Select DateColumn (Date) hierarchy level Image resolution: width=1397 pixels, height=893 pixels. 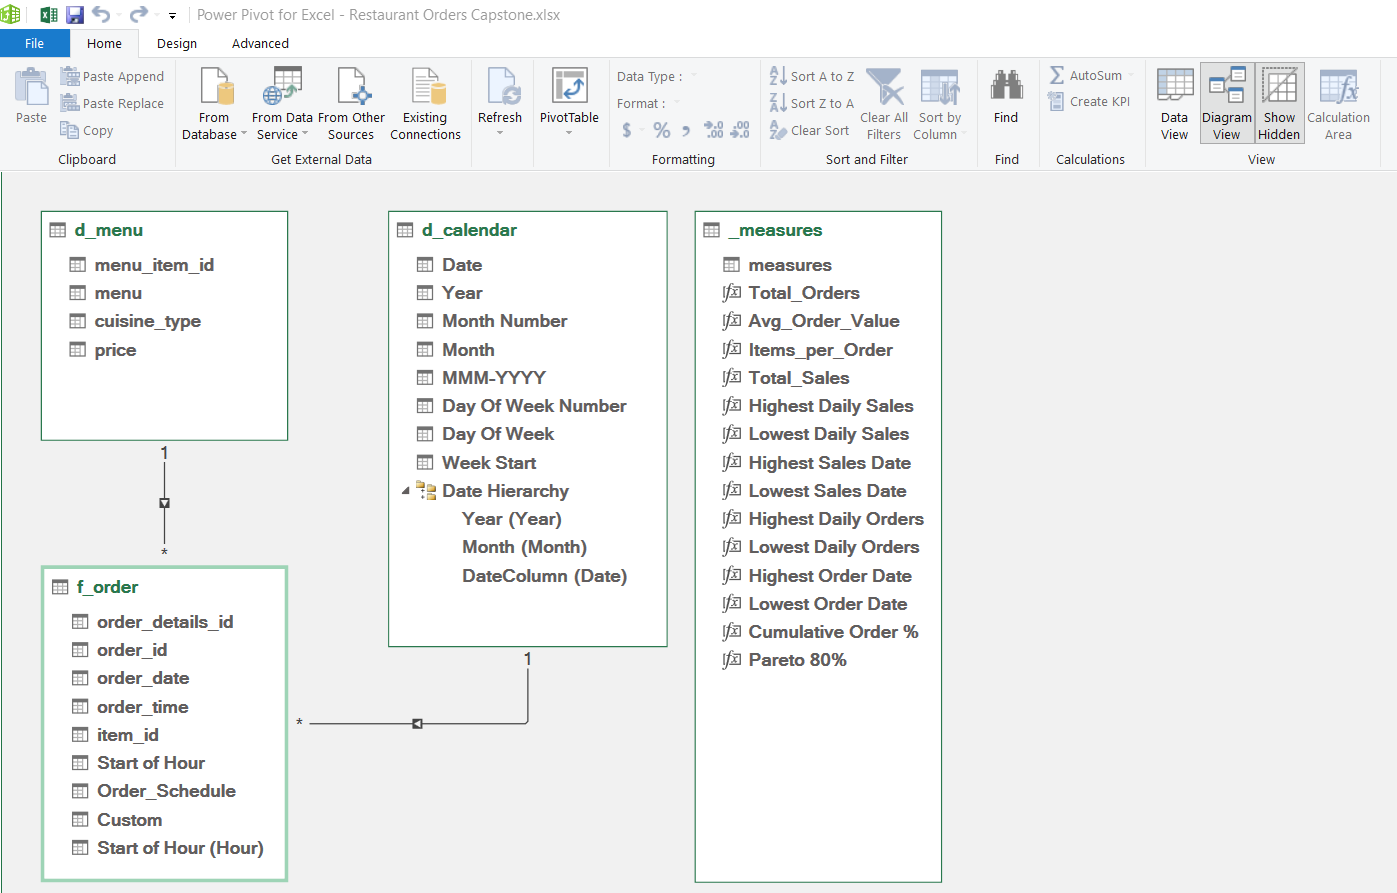[544, 576]
